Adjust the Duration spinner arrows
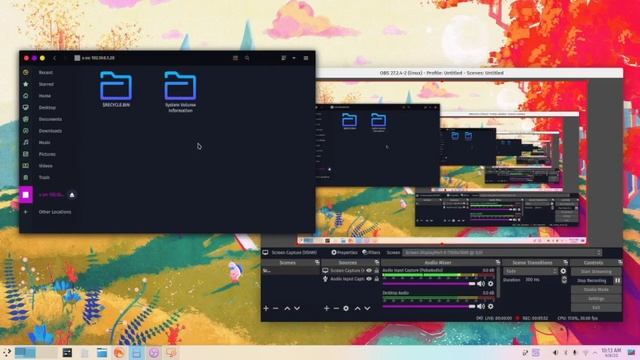The width and height of the screenshot is (640, 360). click(x=564, y=280)
